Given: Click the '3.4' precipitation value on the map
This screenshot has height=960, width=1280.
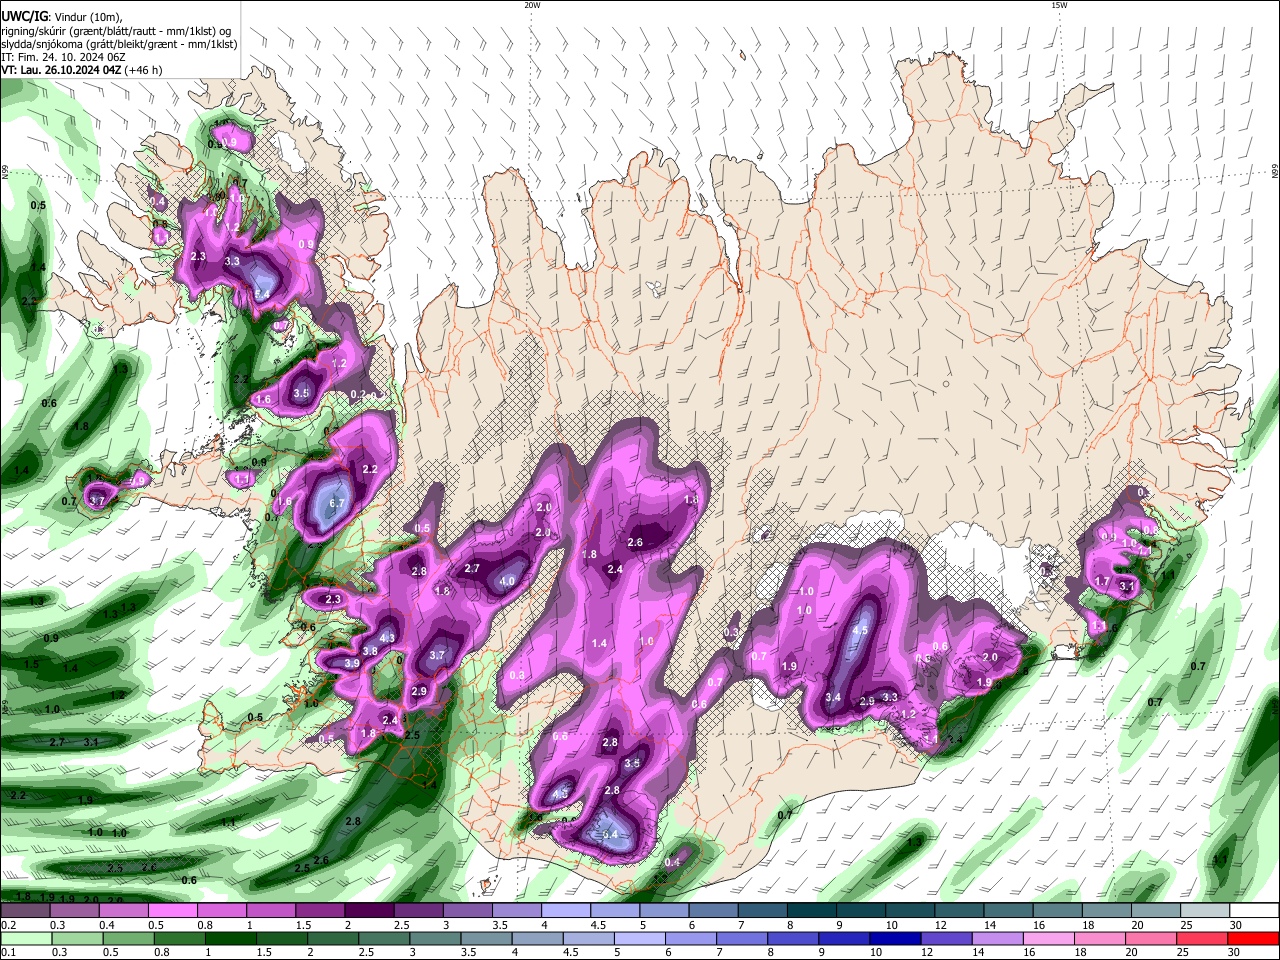Looking at the screenshot, I should [833, 697].
